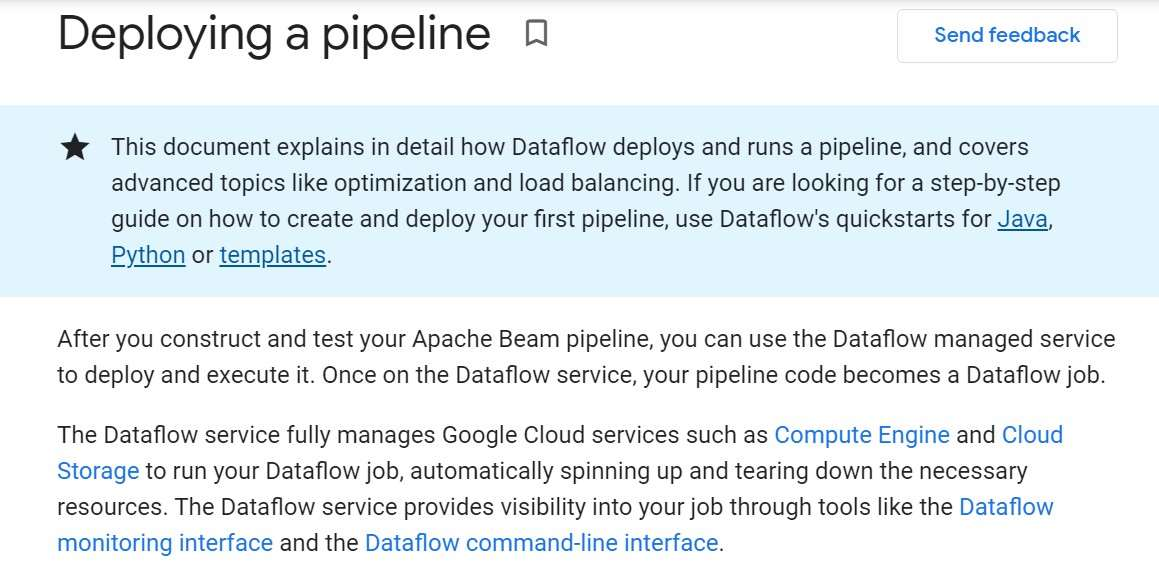Click the 'Deploying a pipeline' page heading
This screenshot has width=1159, height=568.
(x=274, y=34)
